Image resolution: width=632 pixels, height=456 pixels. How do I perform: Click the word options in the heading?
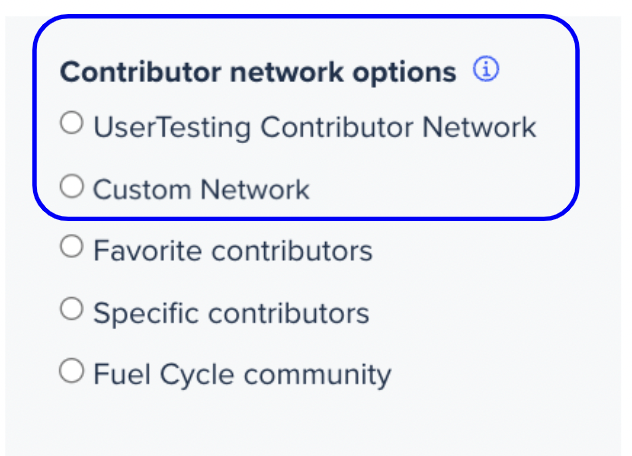[x=404, y=74]
